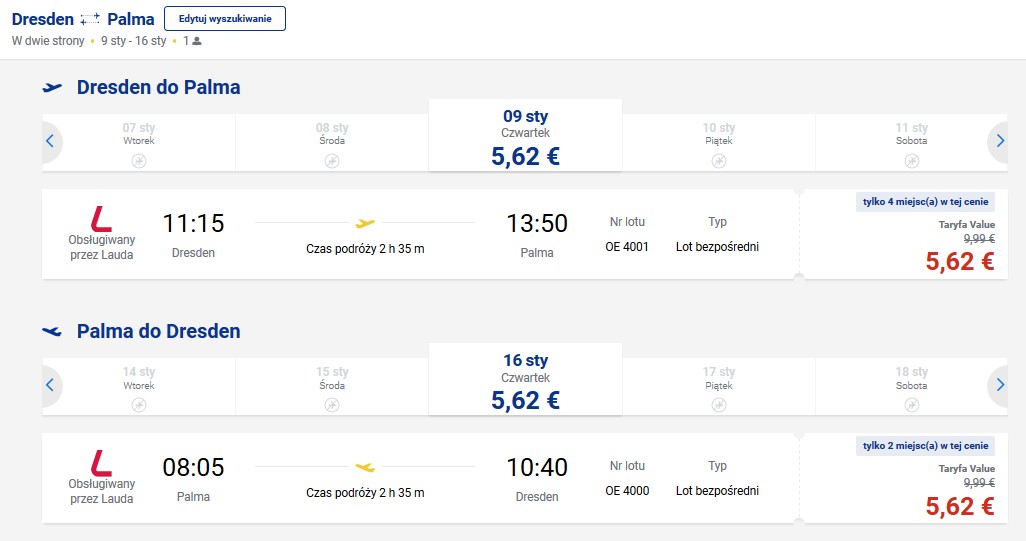Choose the 5,62 € Value fare for OE 4001
Viewport: 1026px width, 541px height.
point(960,262)
